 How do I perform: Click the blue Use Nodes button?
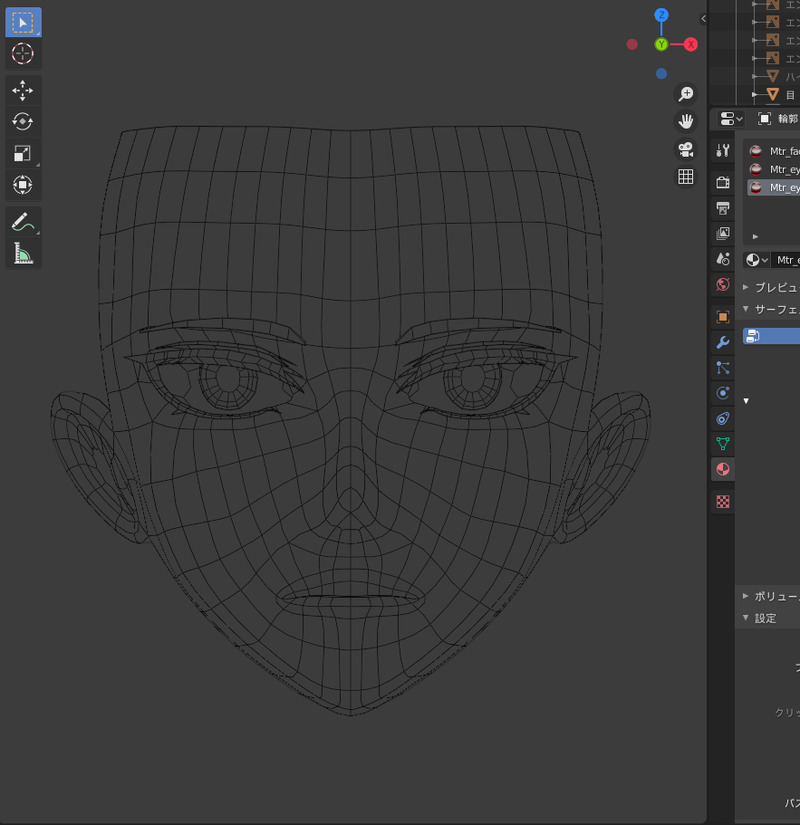tap(771, 336)
